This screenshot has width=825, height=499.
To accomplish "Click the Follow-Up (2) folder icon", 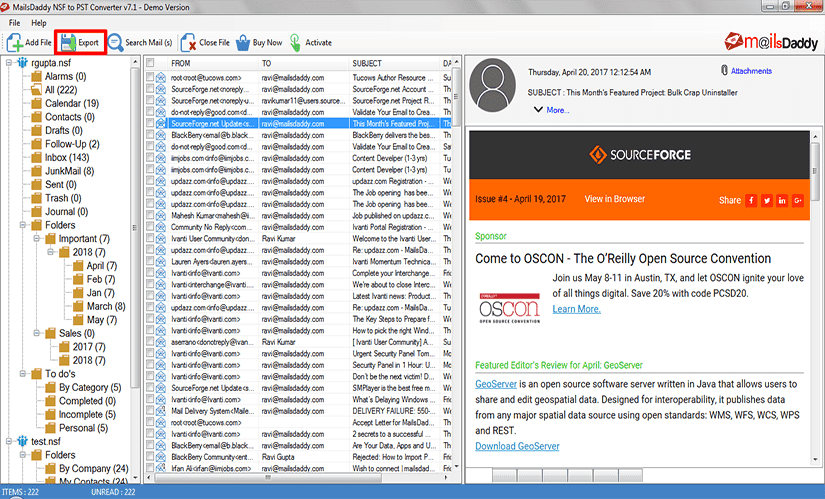I will (36, 144).
